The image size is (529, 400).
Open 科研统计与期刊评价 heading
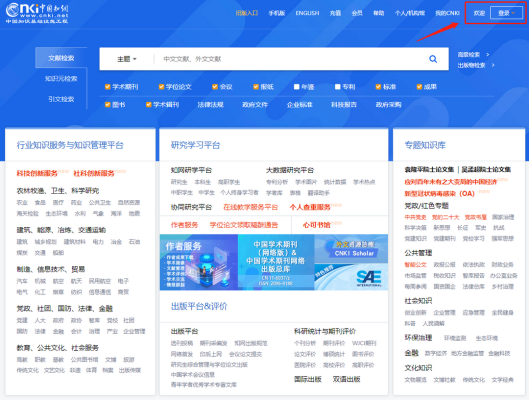(x=325, y=332)
